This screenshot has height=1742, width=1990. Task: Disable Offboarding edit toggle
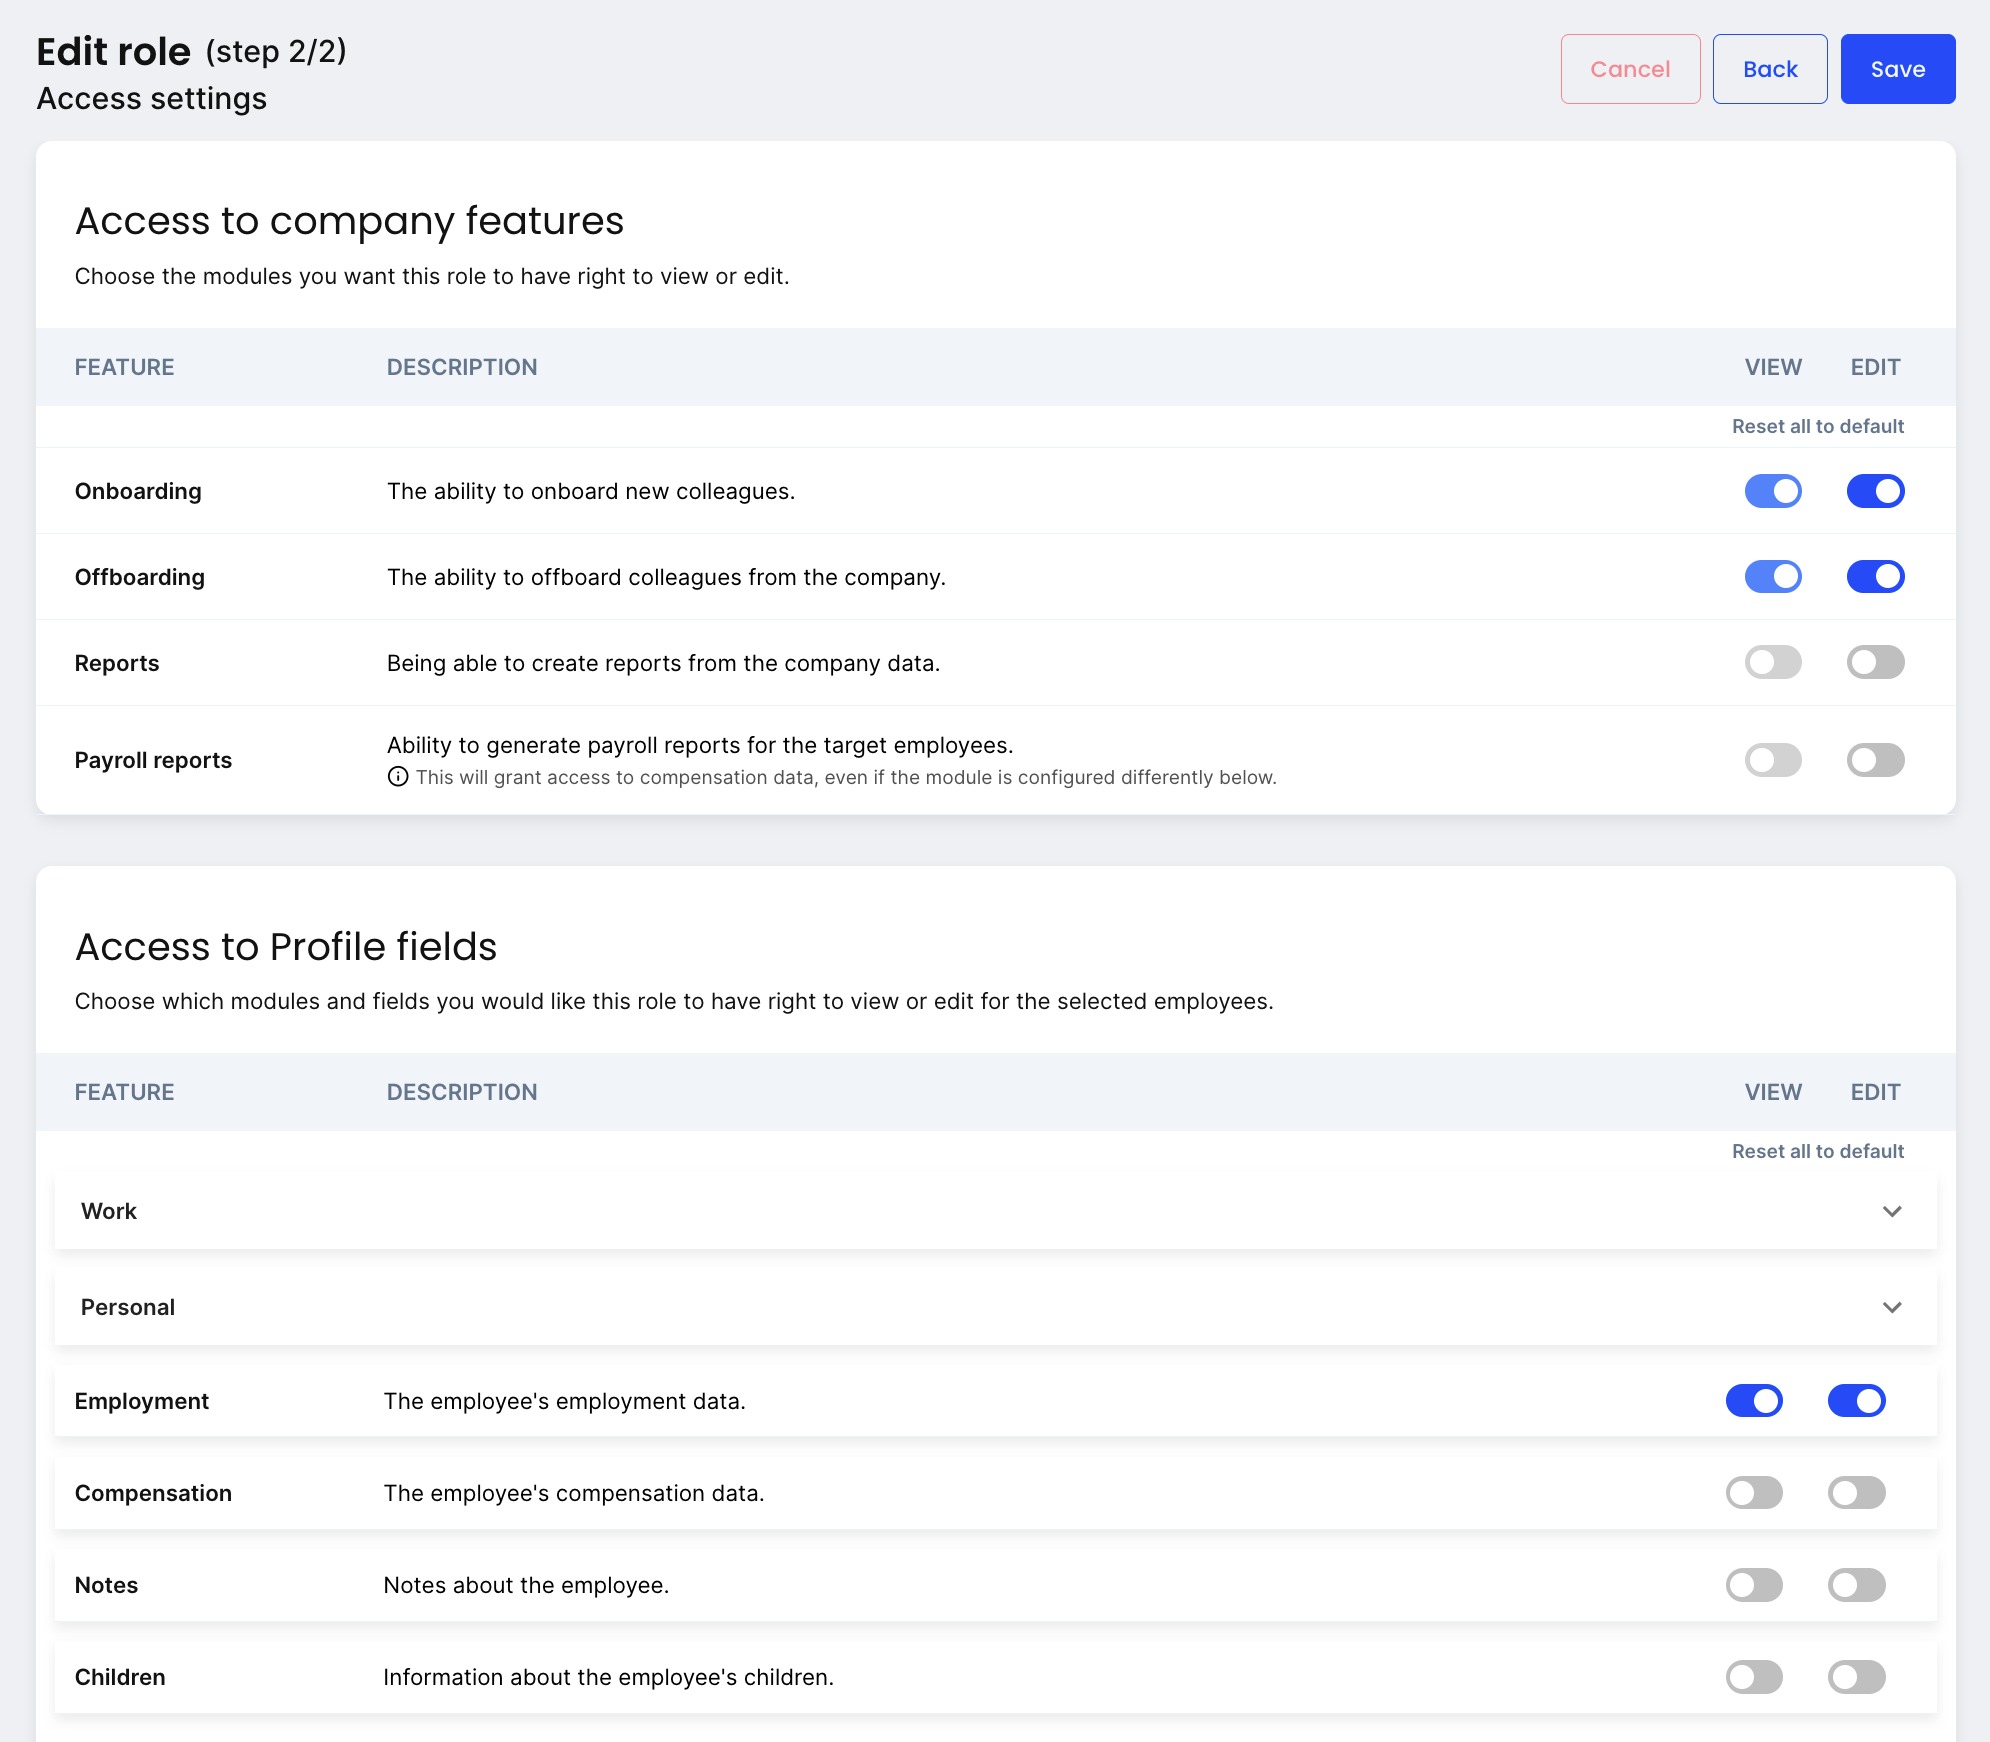[x=1875, y=577]
